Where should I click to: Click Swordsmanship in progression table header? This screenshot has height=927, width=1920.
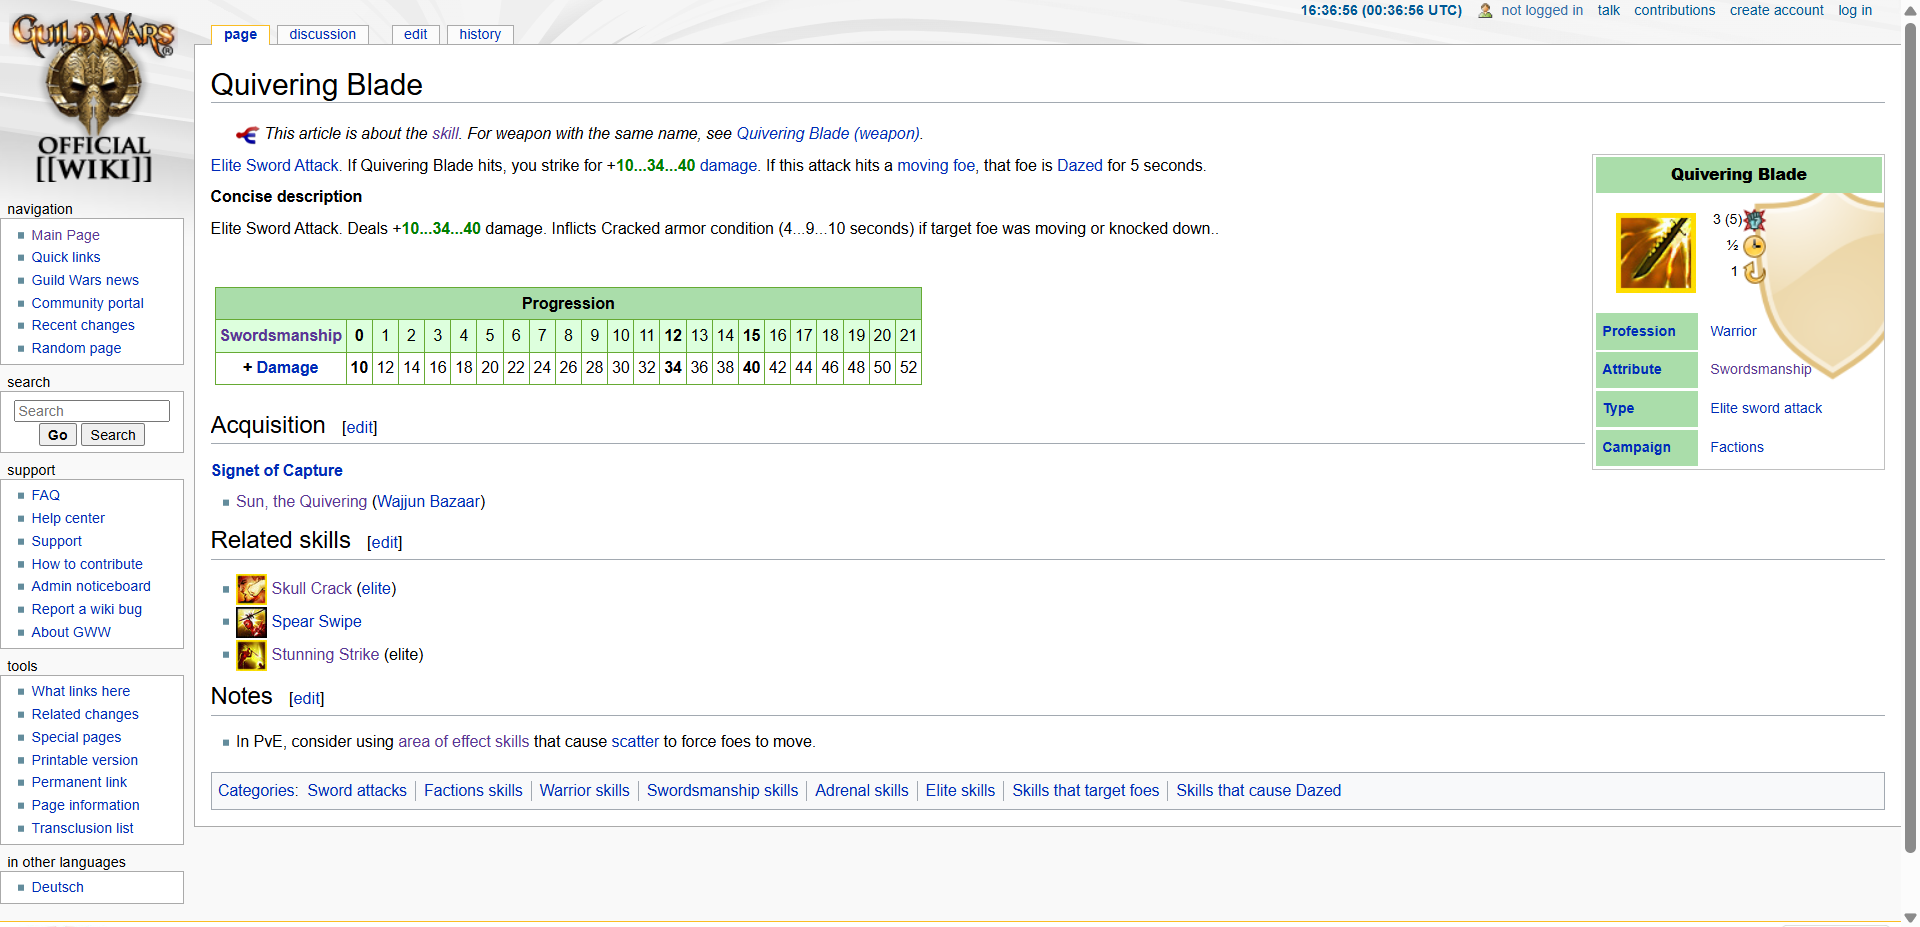point(281,335)
